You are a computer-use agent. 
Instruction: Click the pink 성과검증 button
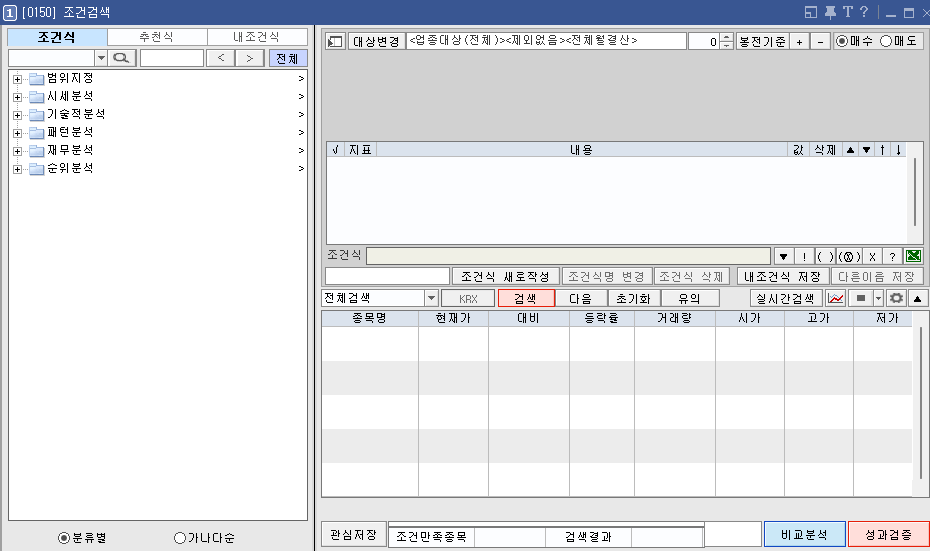pyautogui.click(x=888, y=534)
